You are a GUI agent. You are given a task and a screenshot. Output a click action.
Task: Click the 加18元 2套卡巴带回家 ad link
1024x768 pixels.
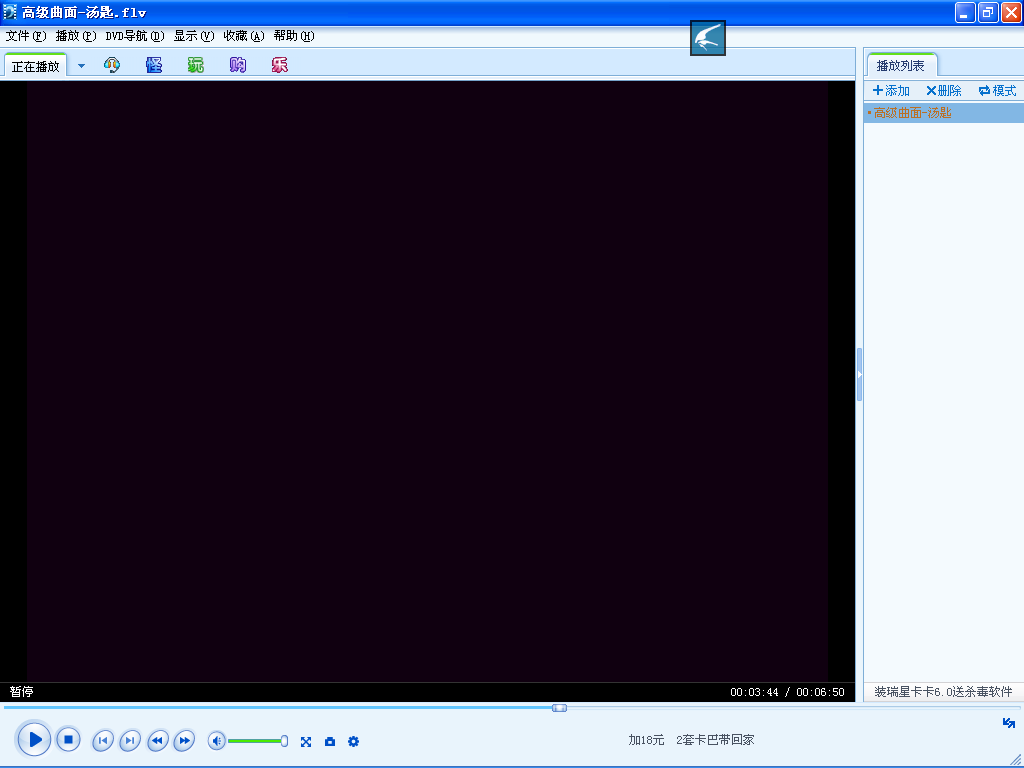(691, 740)
